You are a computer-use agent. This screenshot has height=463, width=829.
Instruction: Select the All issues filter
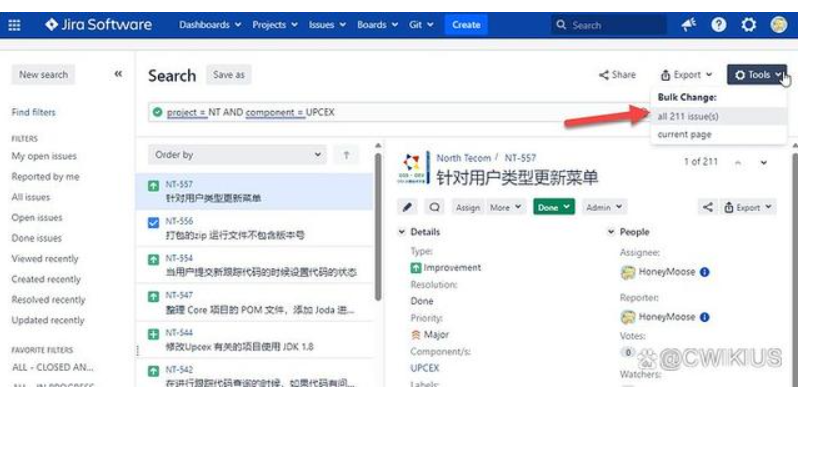[31, 197]
